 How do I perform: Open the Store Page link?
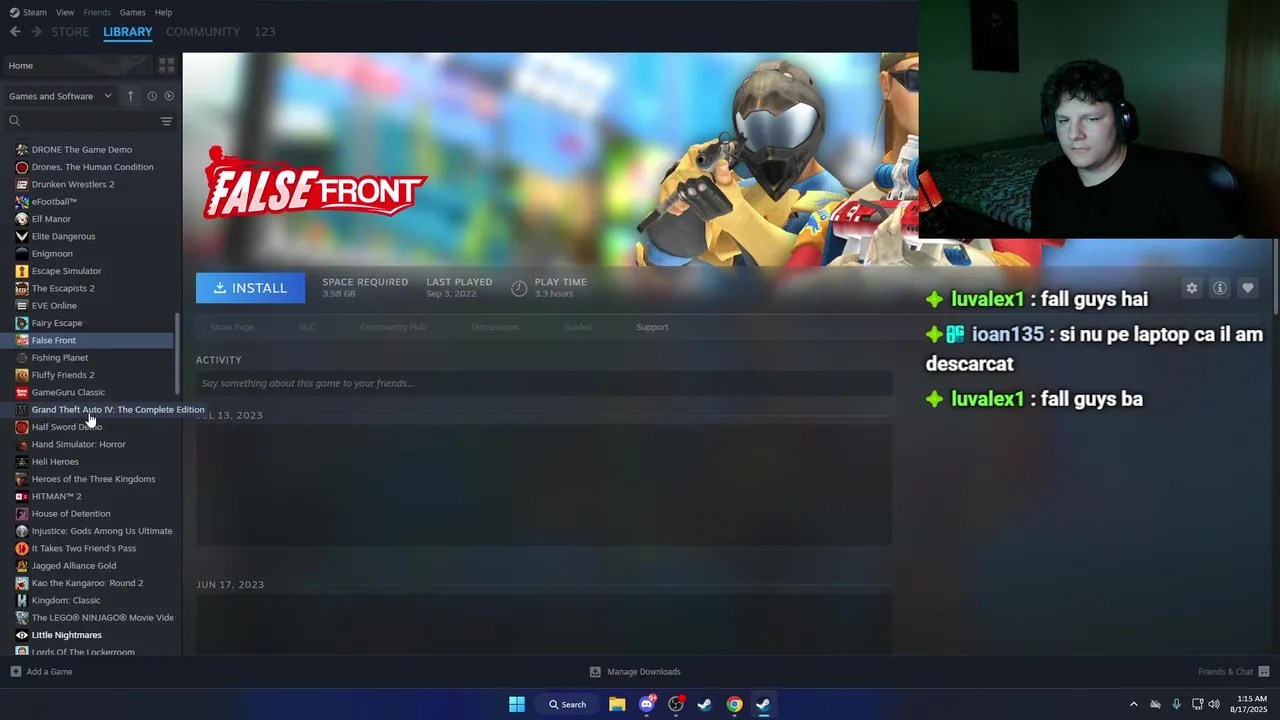tap(232, 327)
